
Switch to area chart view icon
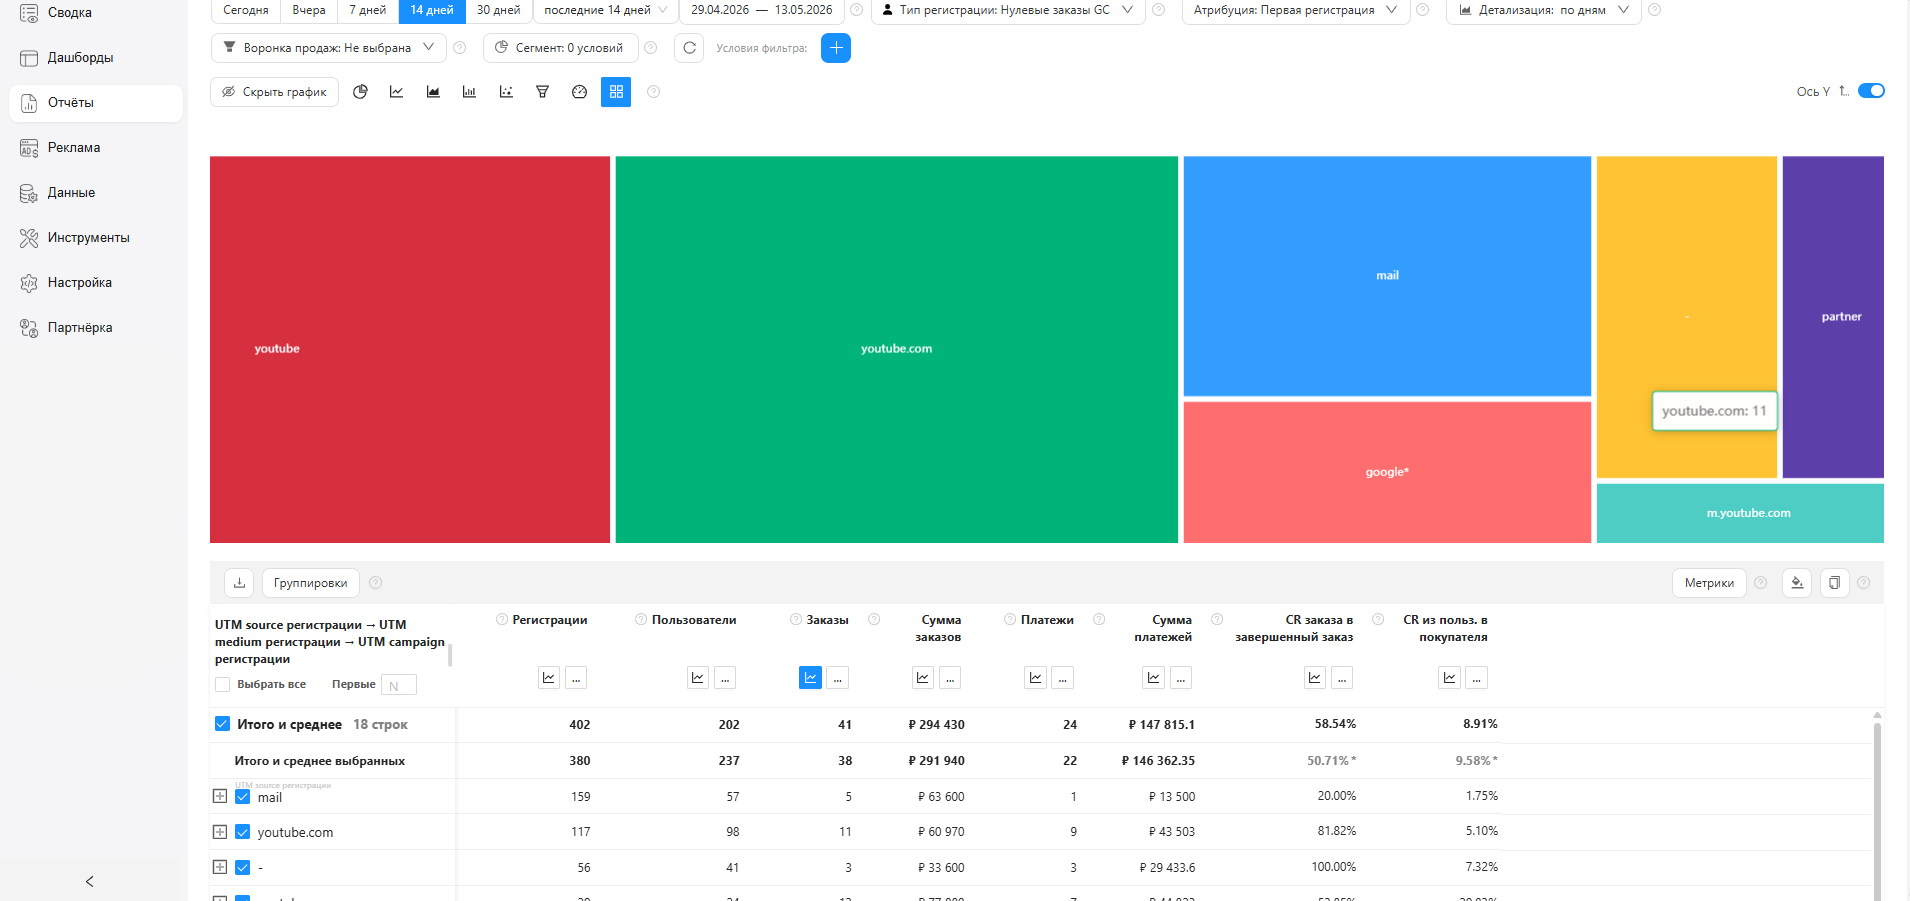(433, 92)
